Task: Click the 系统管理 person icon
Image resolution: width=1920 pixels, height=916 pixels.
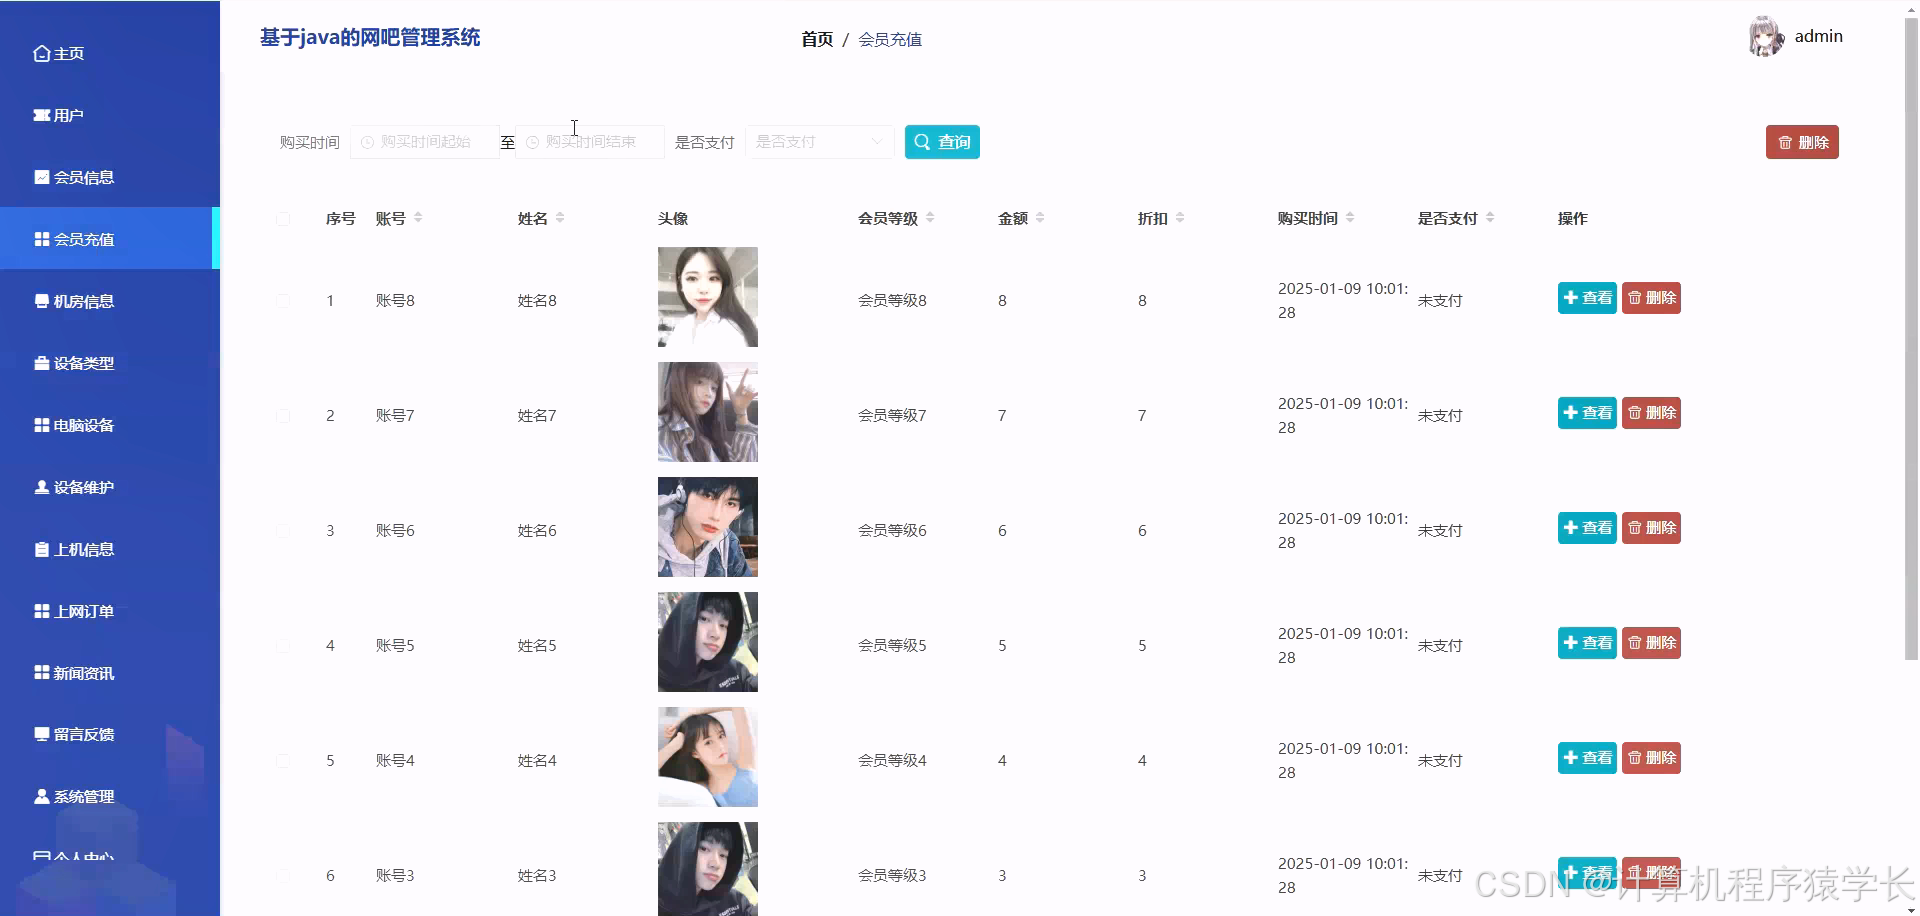Action: coord(42,797)
